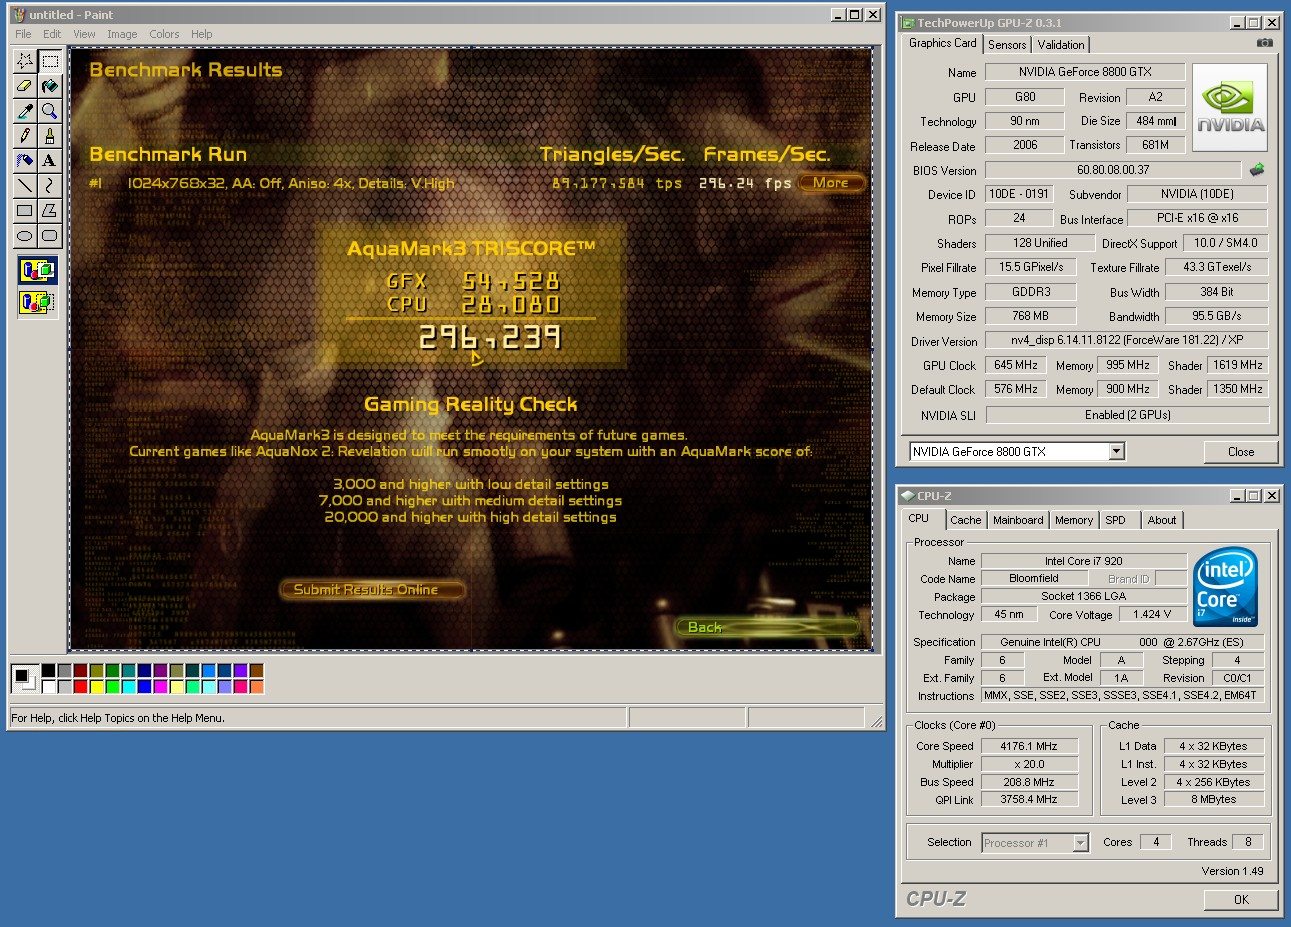This screenshot has height=927, width=1291.
Task: Select the white color swatch in Paint palette
Action: click(x=49, y=687)
